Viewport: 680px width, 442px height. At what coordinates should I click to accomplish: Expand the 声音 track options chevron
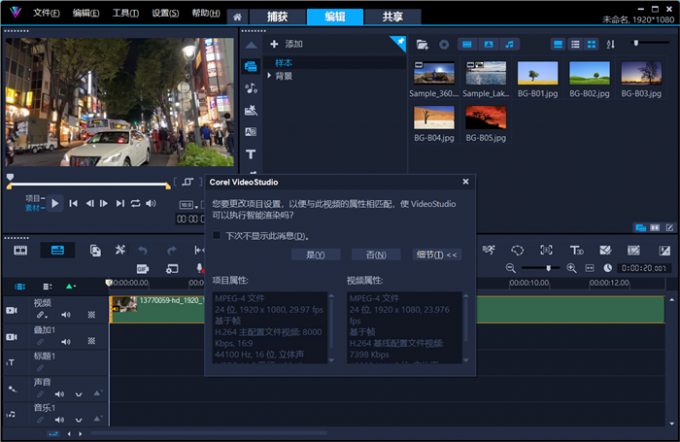(78, 394)
